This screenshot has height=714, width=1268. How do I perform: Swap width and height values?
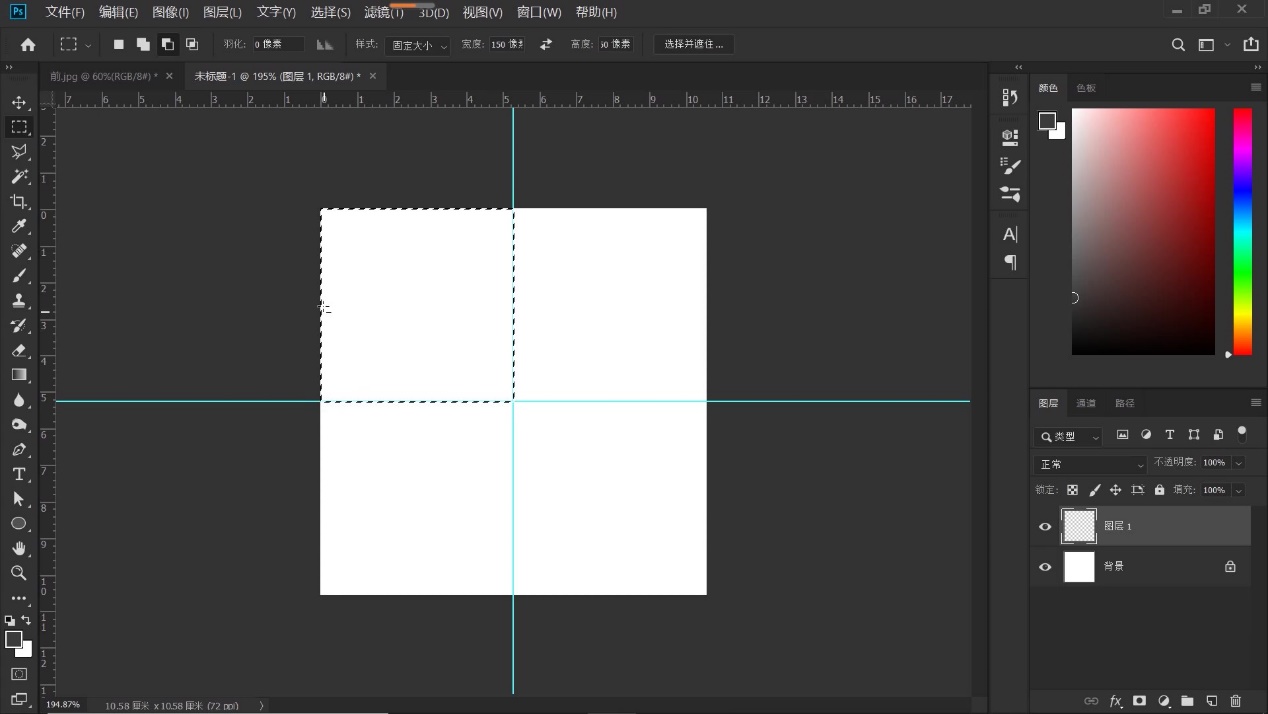point(546,45)
